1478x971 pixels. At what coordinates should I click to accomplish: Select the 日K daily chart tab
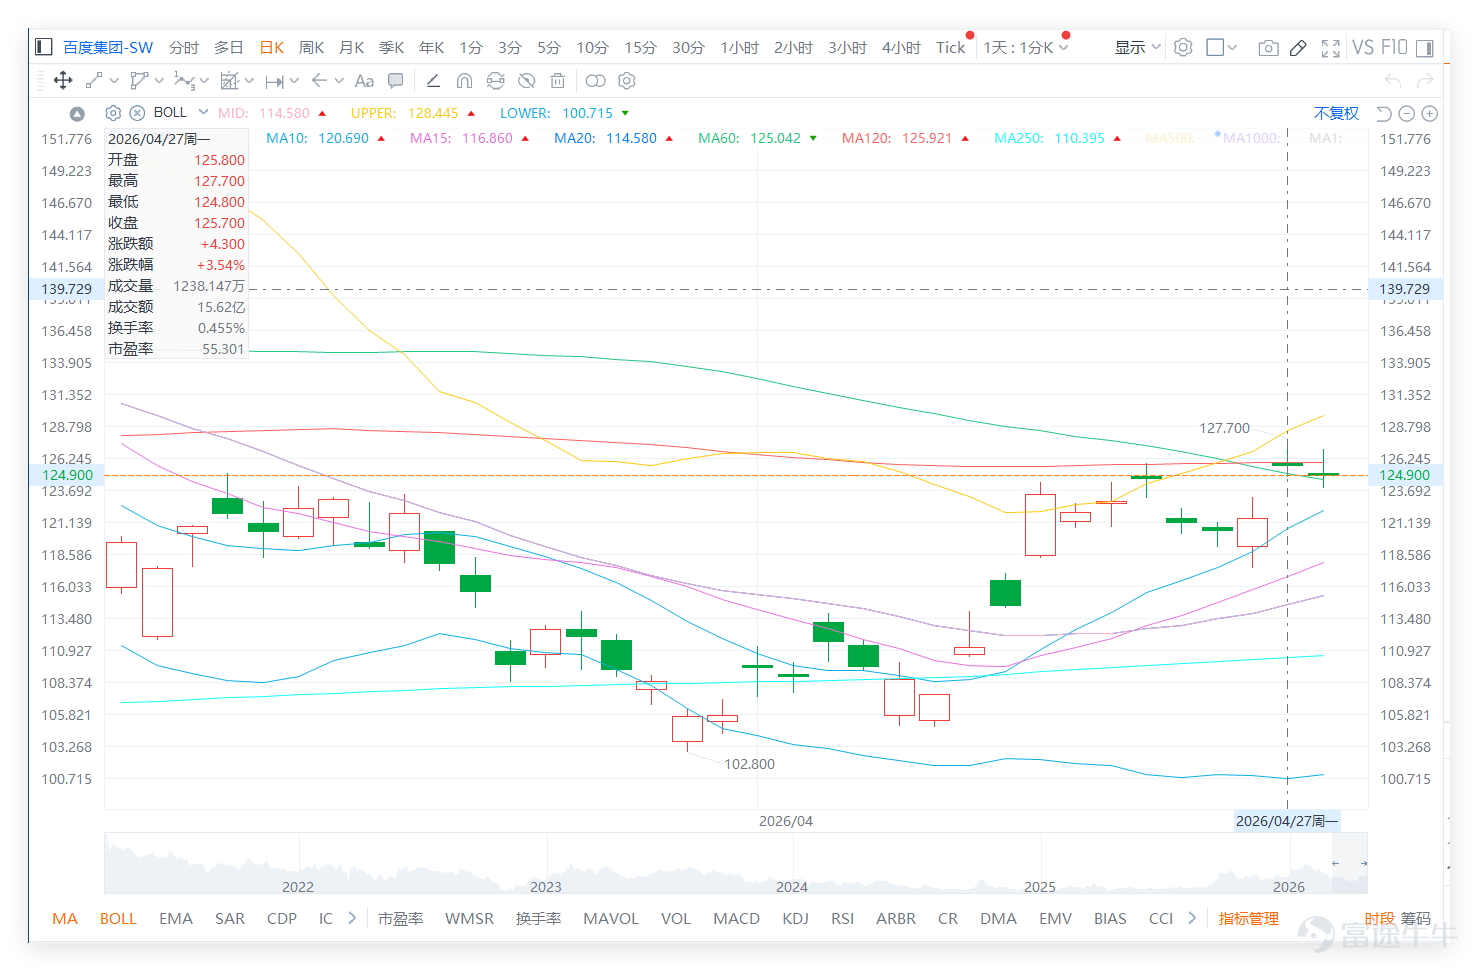pyautogui.click(x=272, y=47)
